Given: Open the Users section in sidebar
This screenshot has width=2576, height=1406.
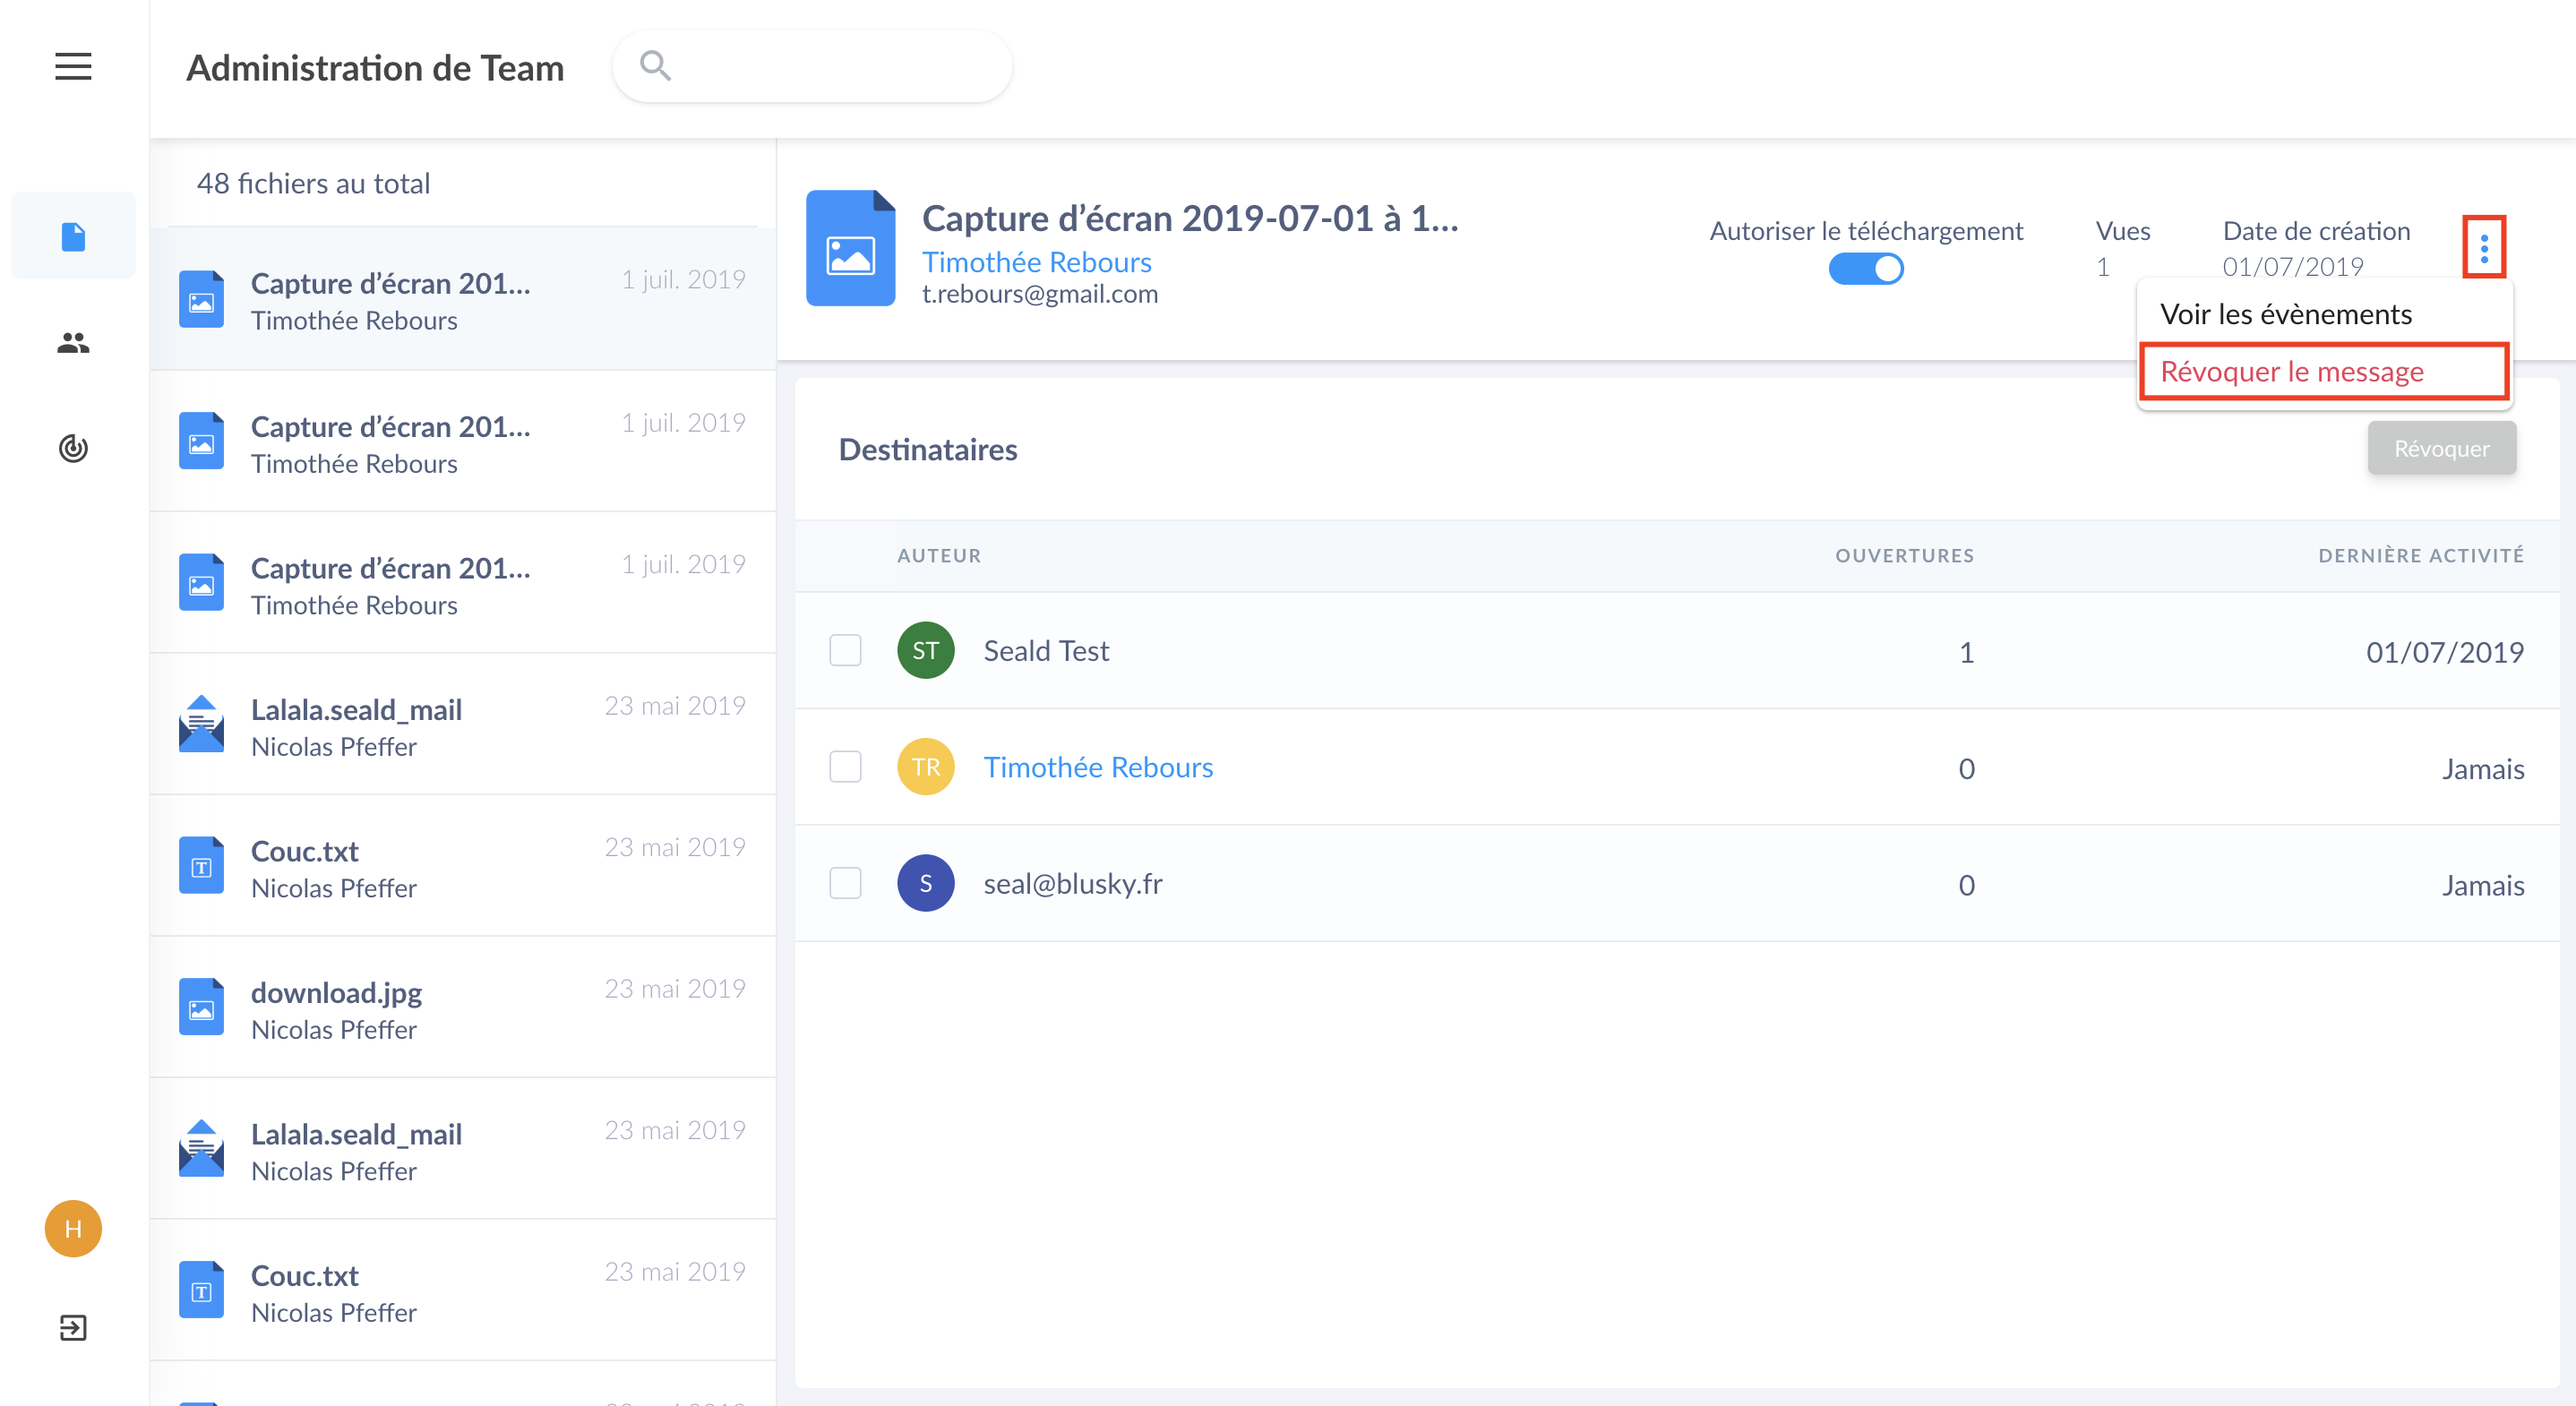Looking at the screenshot, I should click(73, 343).
